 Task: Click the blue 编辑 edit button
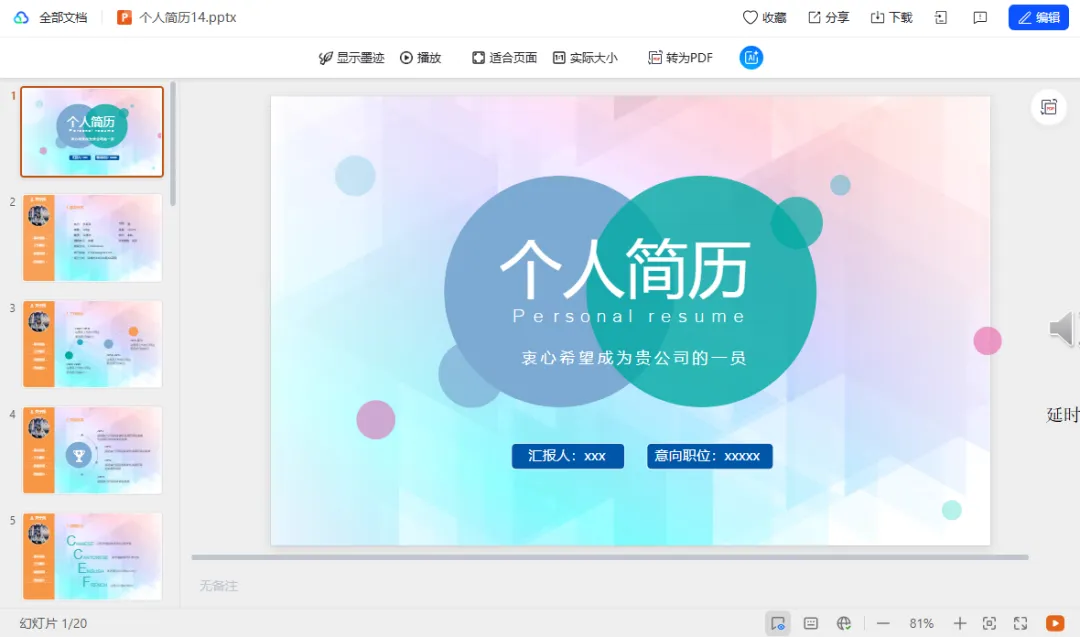pyautogui.click(x=1039, y=17)
